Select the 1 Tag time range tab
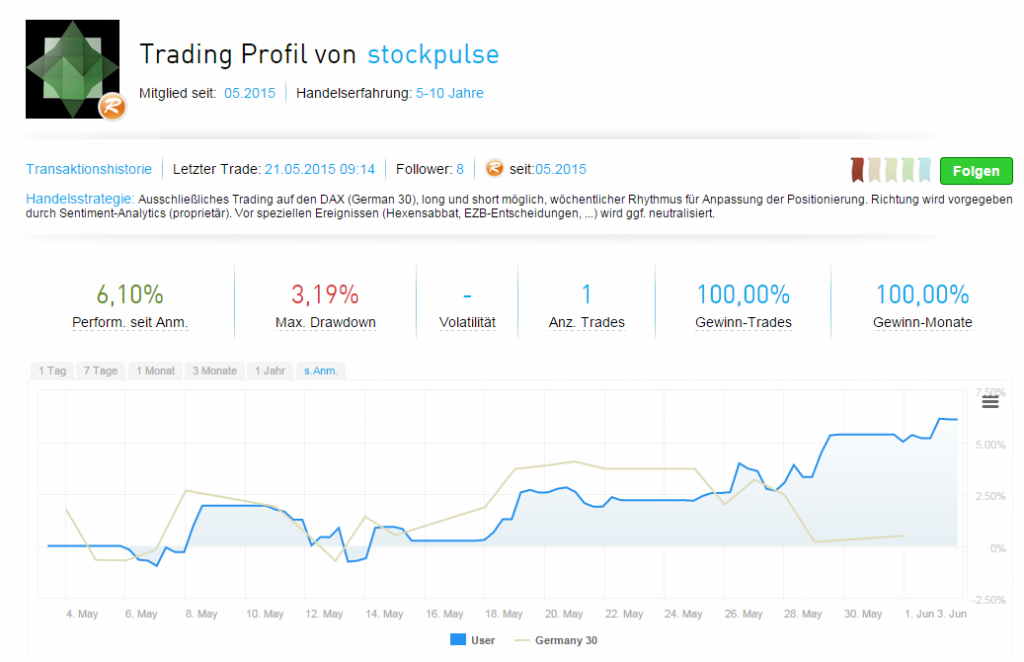 pyautogui.click(x=52, y=371)
